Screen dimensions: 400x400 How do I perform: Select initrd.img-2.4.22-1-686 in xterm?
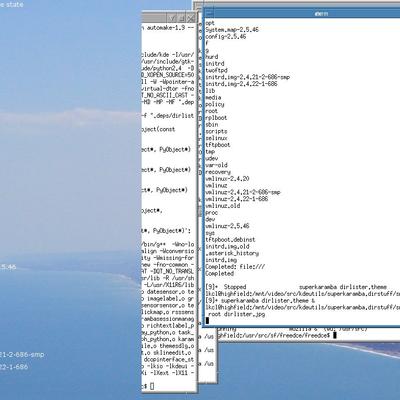click(x=241, y=84)
